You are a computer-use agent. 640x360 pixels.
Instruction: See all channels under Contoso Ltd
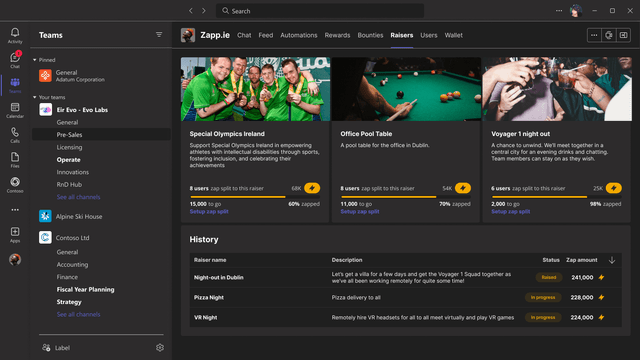click(78, 314)
